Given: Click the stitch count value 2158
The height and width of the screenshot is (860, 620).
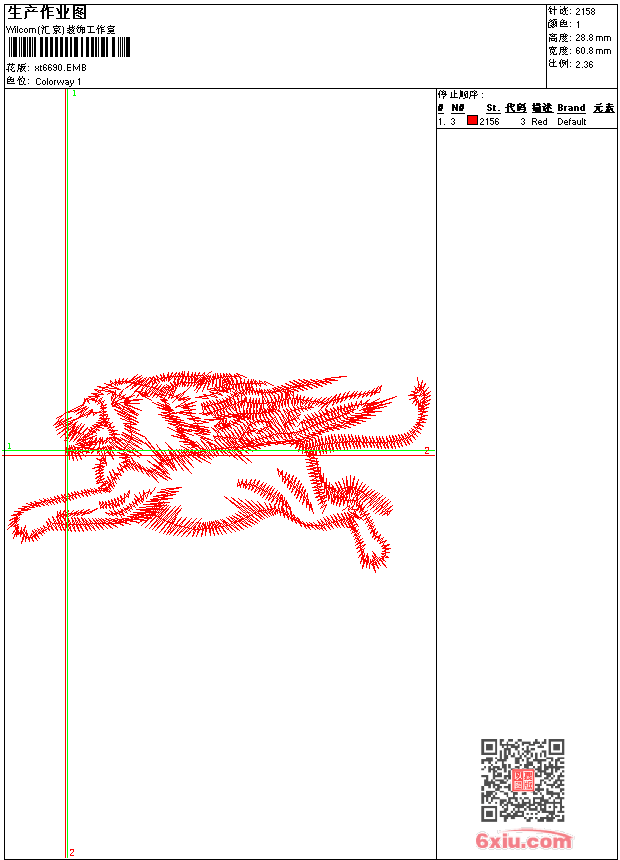Looking at the screenshot, I should pos(585,12).
